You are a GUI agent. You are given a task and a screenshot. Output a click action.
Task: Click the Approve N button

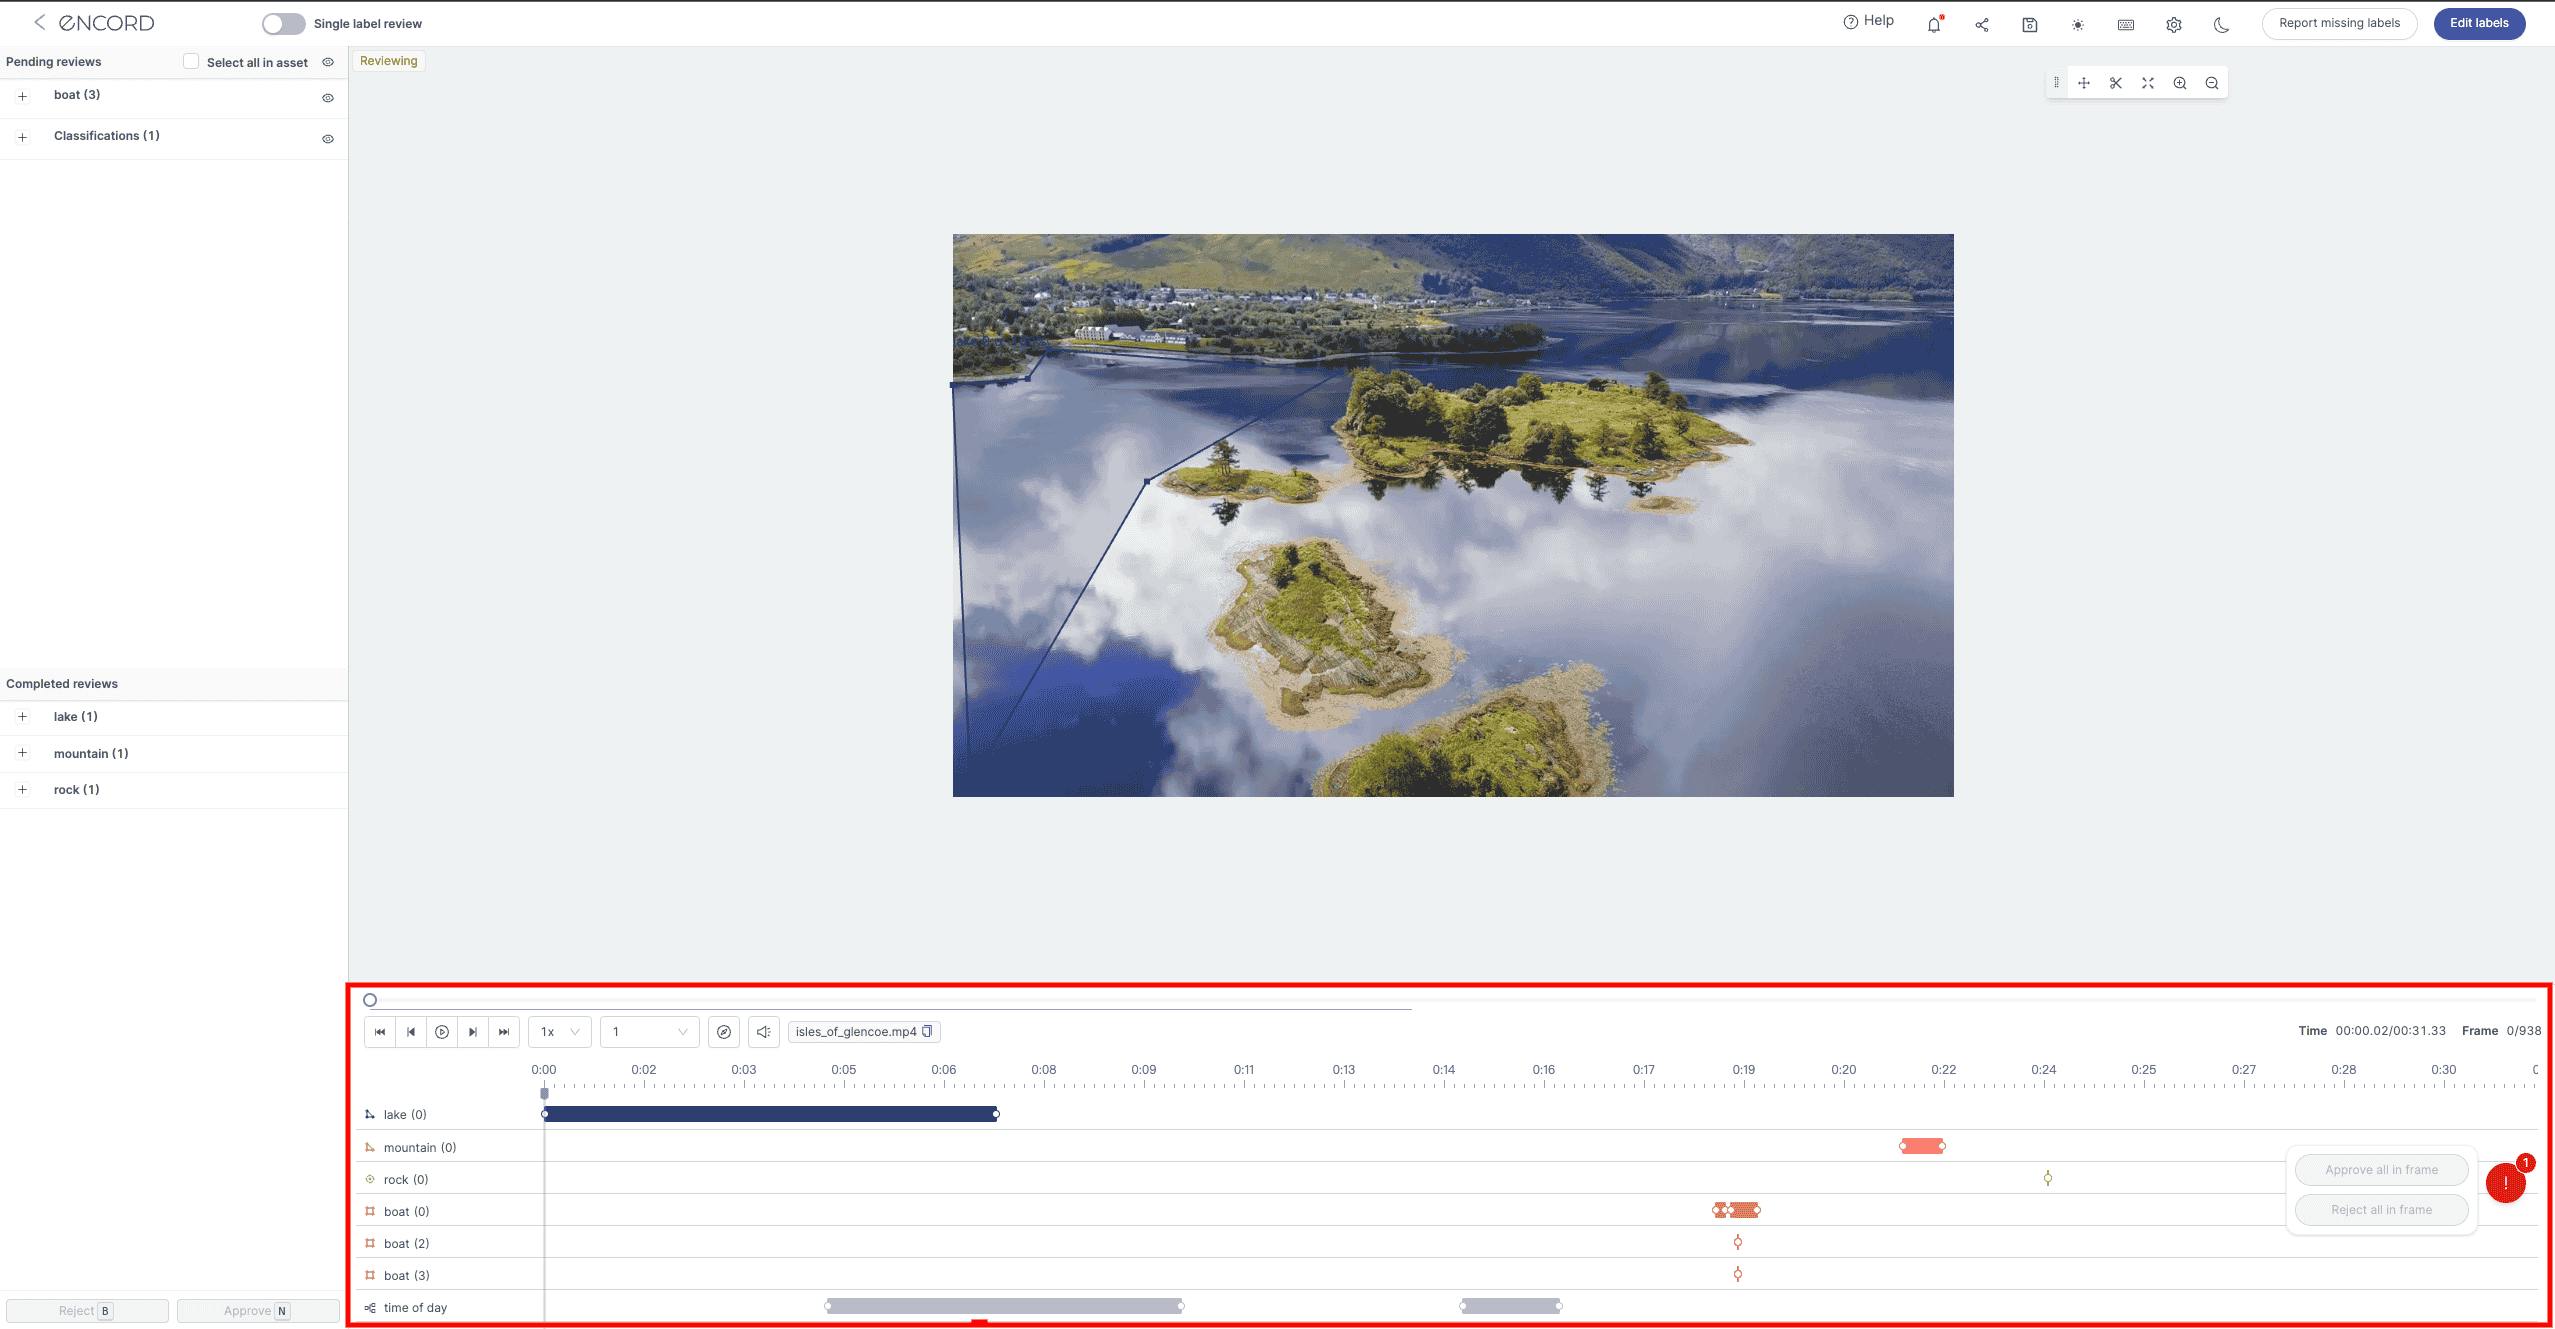[x=258, y=1311]
